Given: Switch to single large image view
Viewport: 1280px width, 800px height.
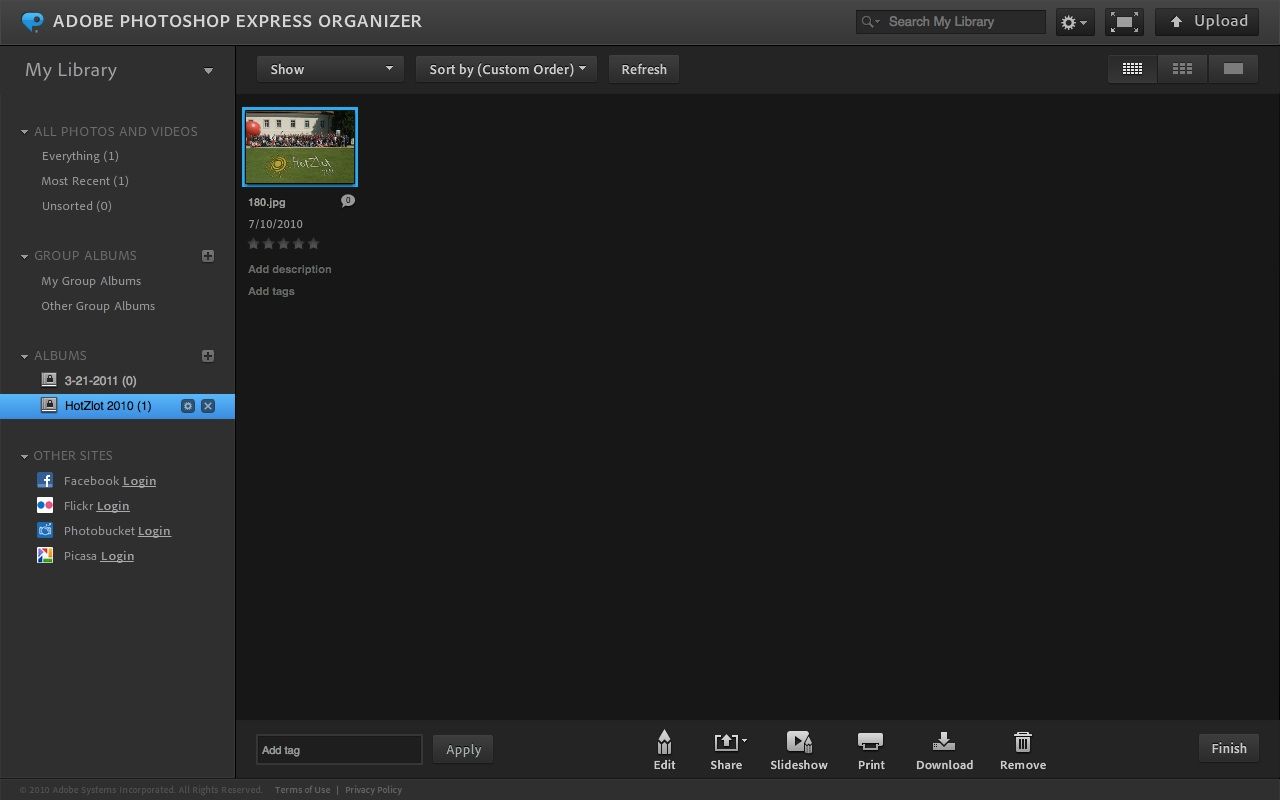Looking at the screenshot, I should click(1233, 69).
